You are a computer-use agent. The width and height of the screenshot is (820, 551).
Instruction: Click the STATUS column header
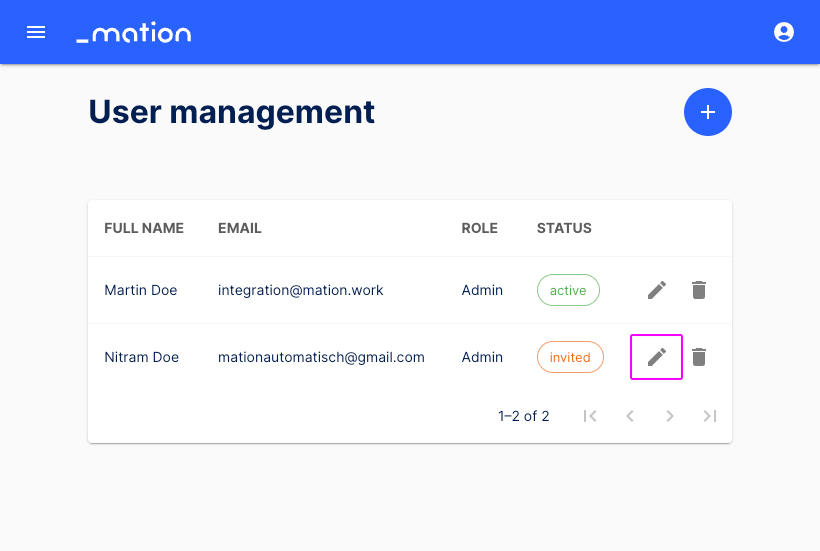(x=564, y=228)
